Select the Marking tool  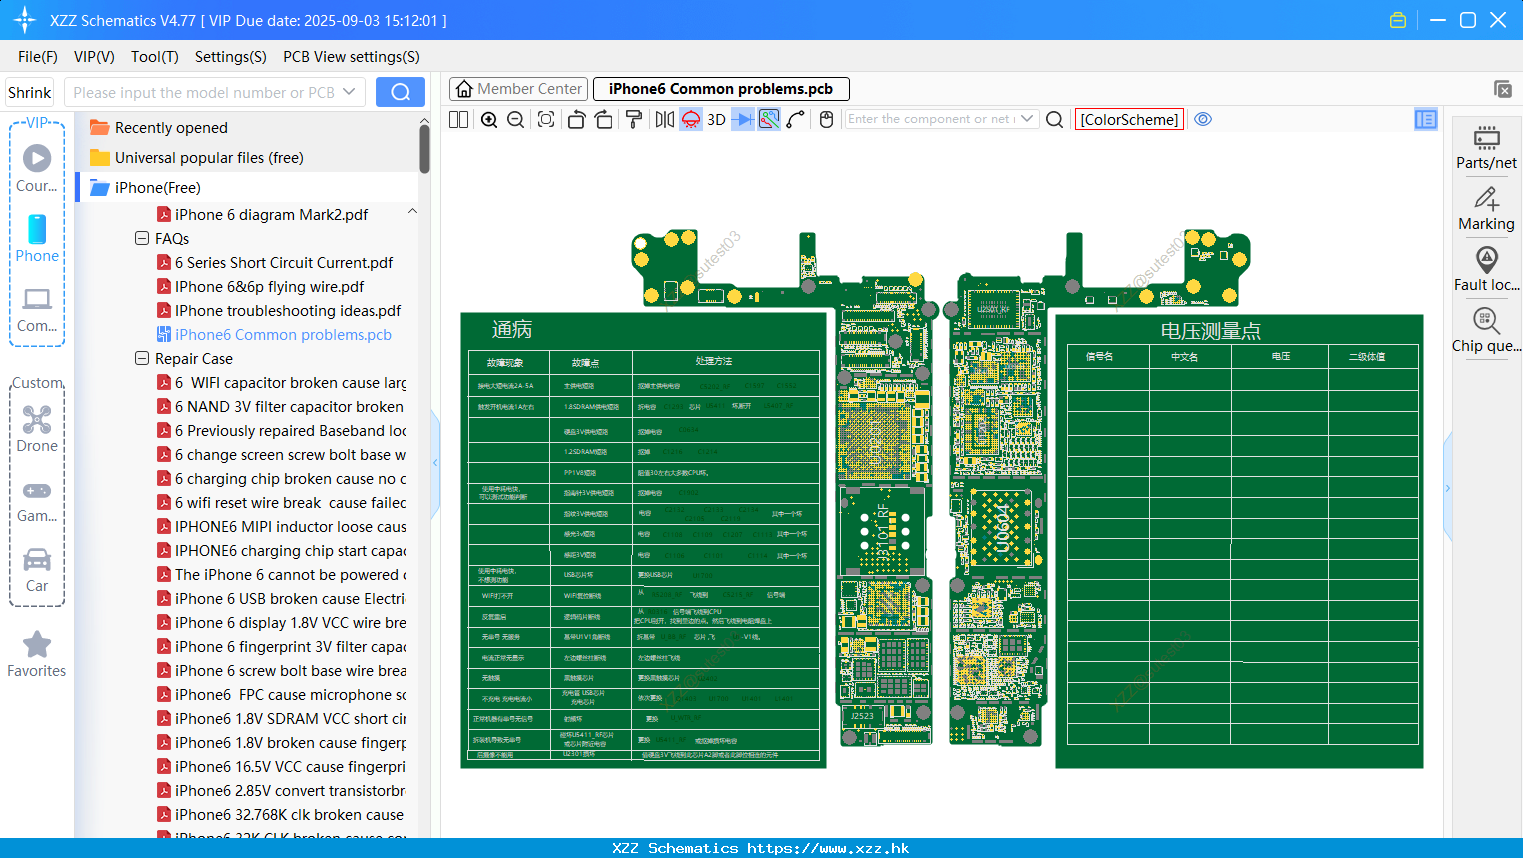click(1486, 208)
